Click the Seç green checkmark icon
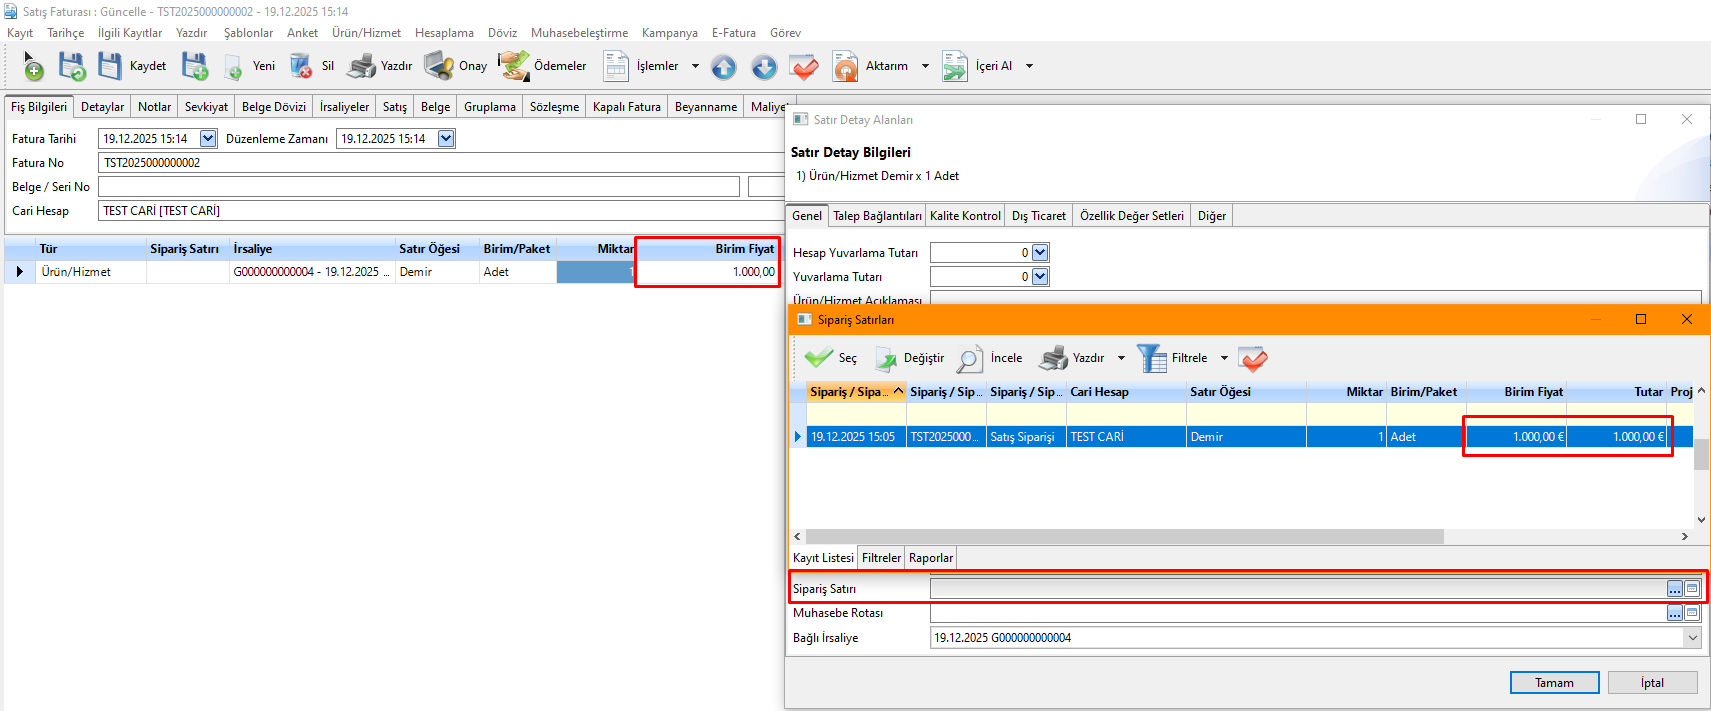Screen dimensions: 1711x711 coord(819,358)
